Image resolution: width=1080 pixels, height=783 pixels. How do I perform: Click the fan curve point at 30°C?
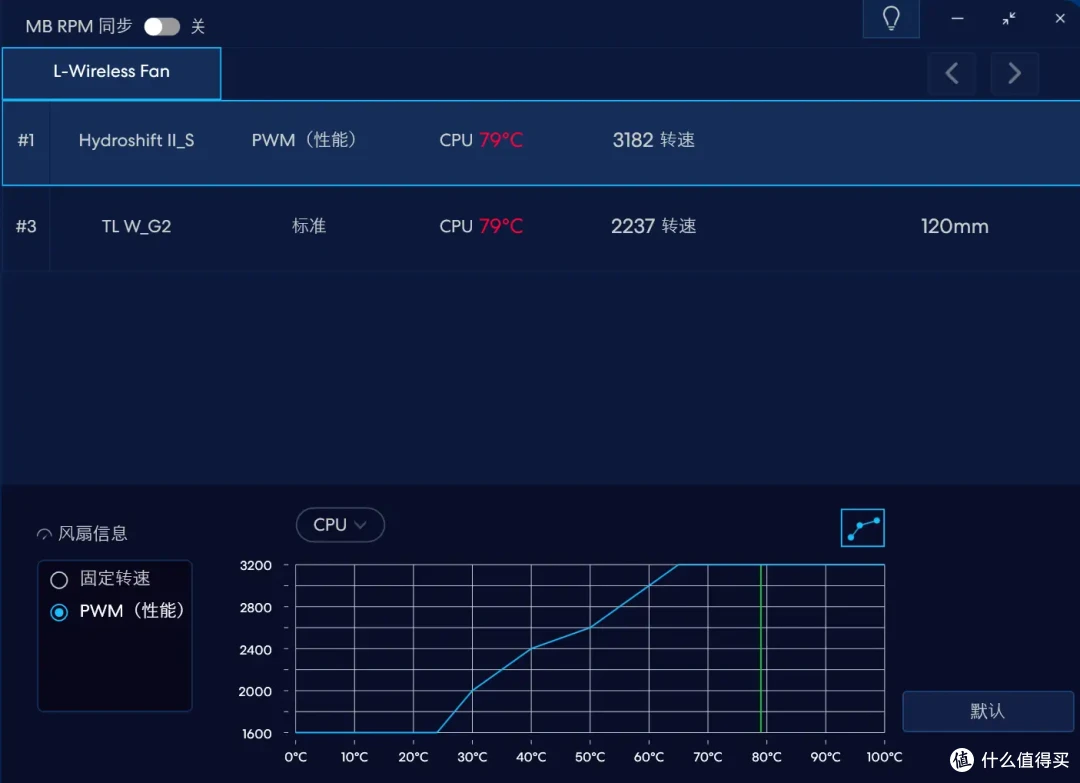click(472, 690)
